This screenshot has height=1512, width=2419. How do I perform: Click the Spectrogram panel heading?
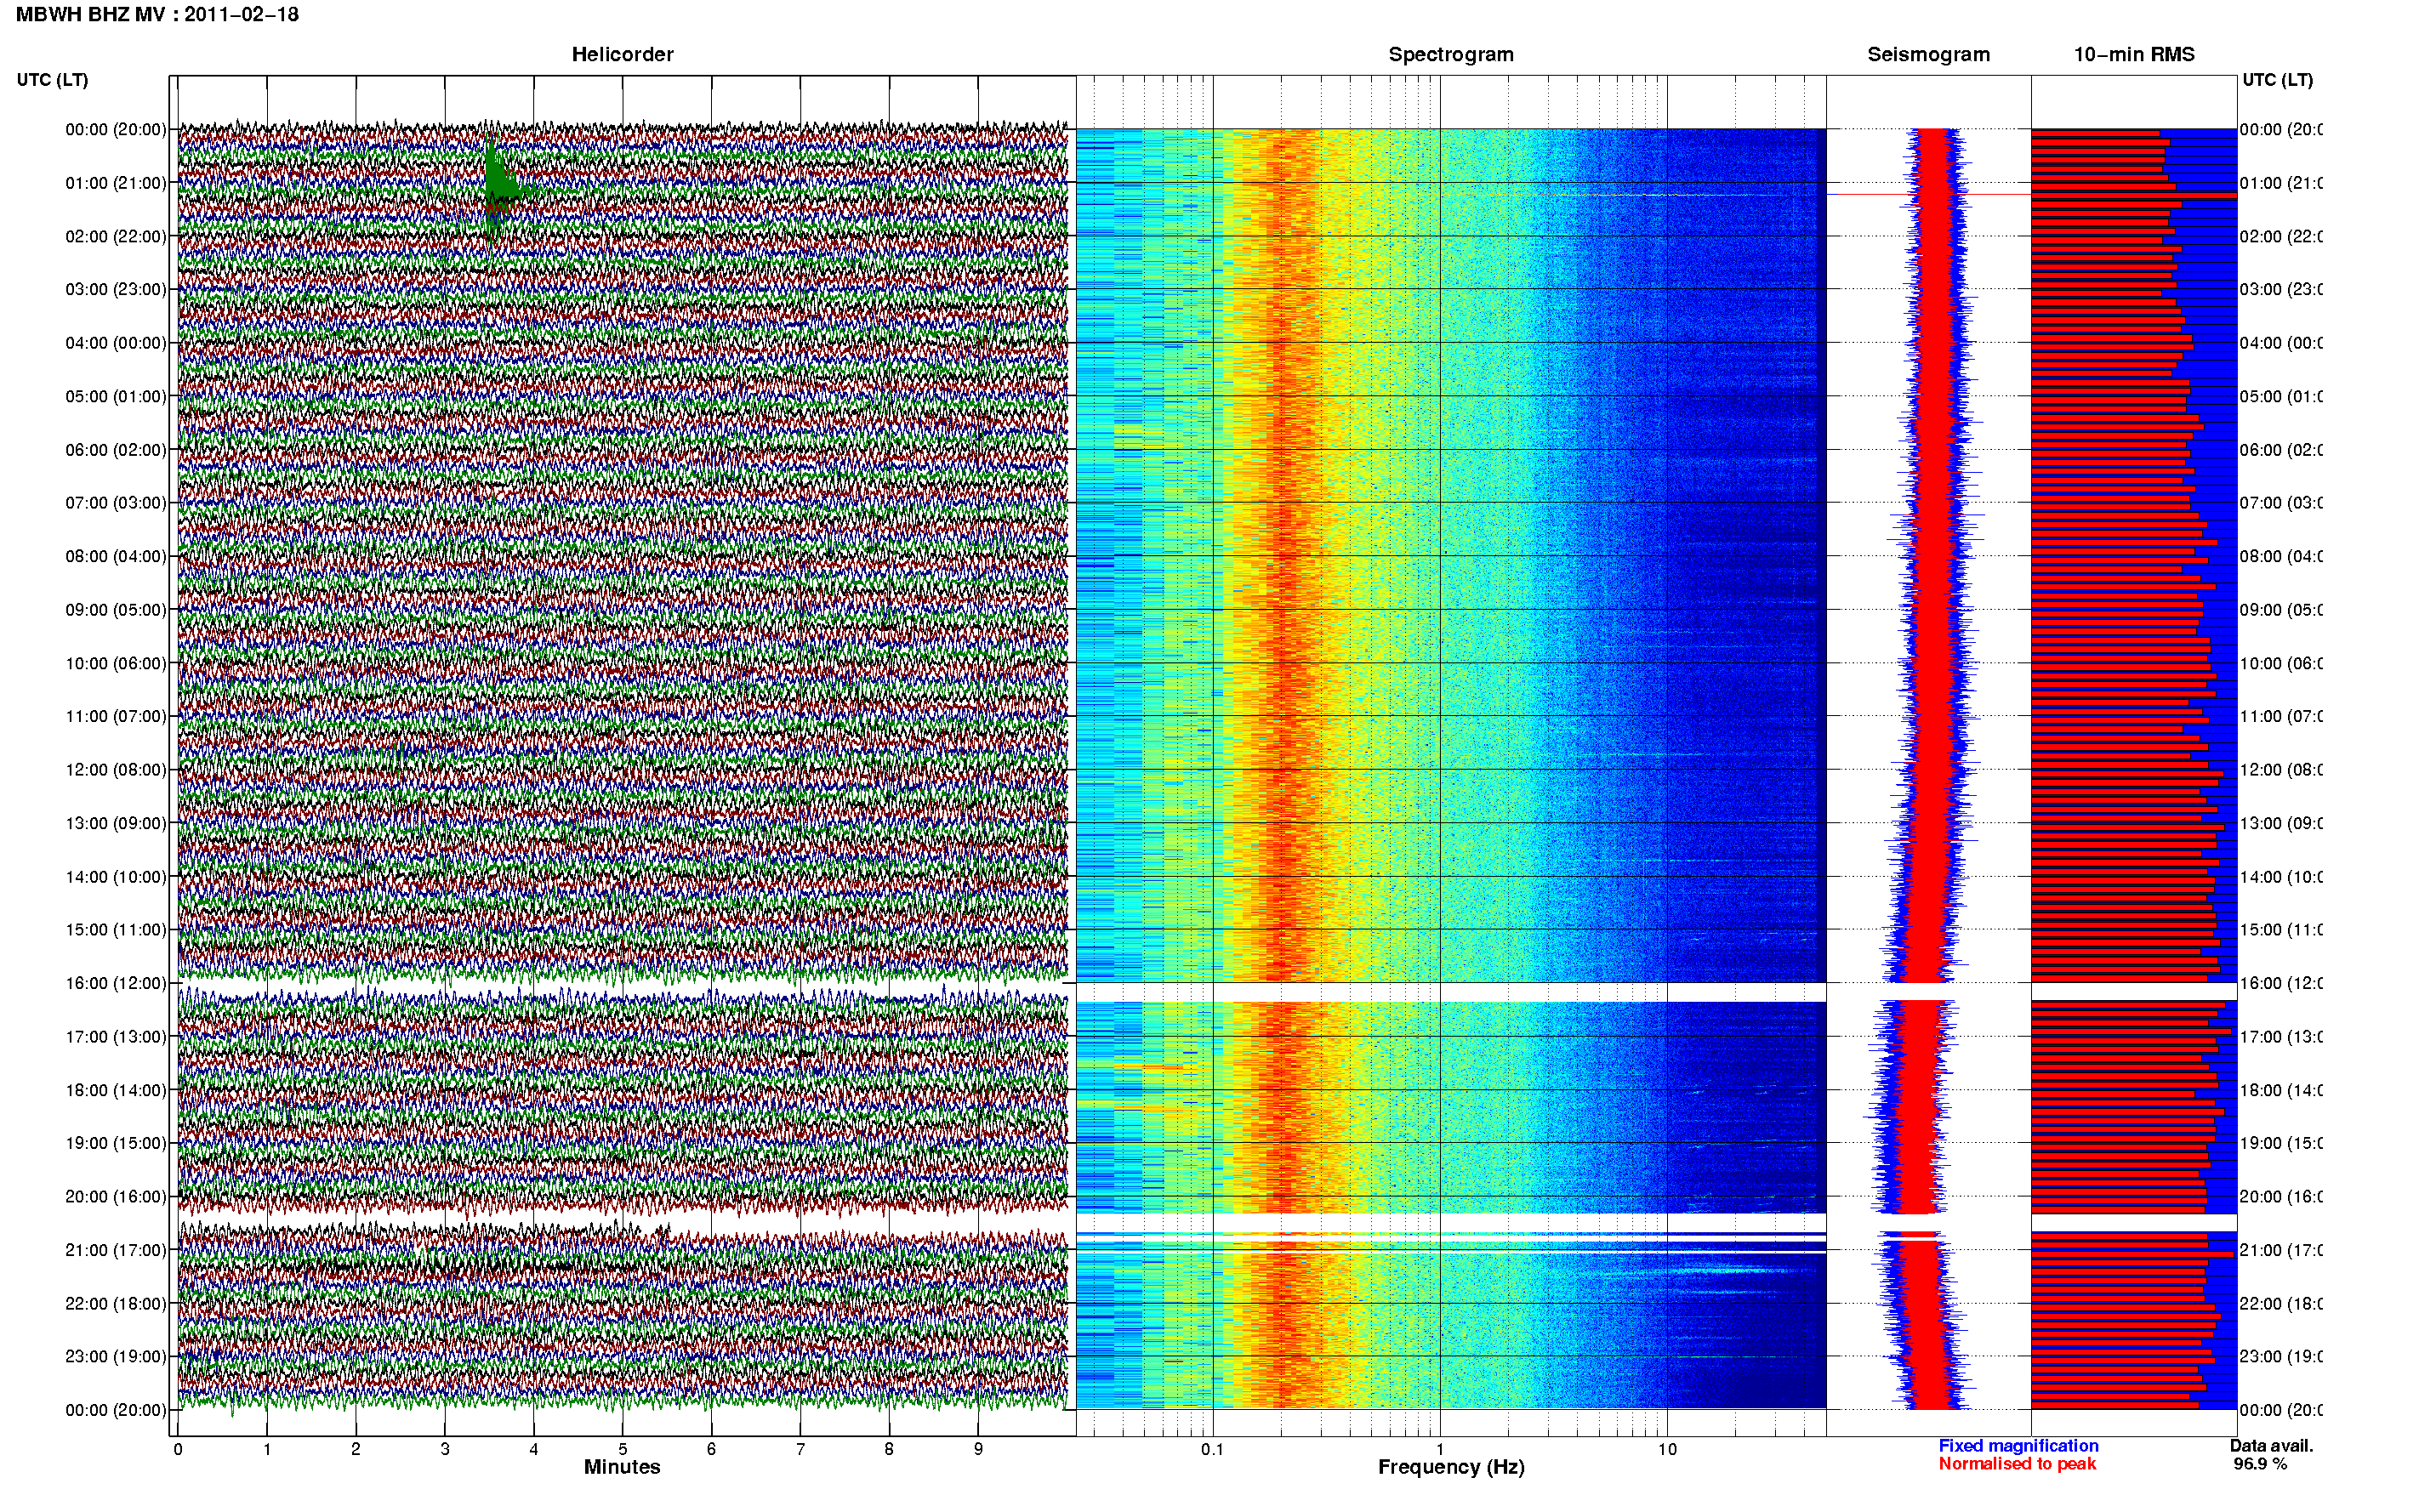pos(1451,54)
